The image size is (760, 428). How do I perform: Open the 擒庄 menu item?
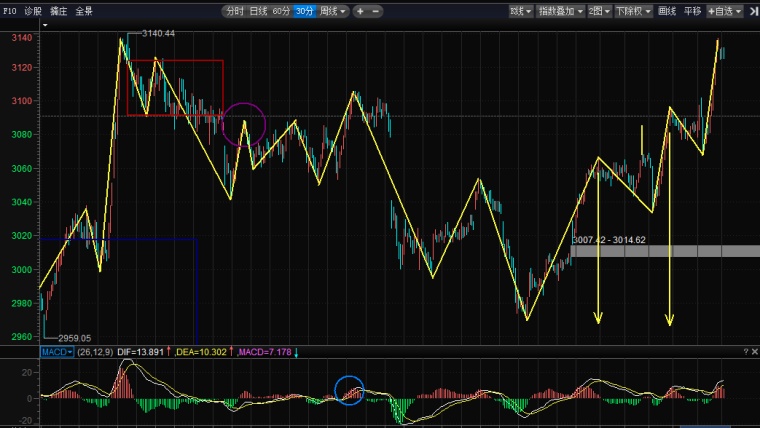tap(59, 11)
